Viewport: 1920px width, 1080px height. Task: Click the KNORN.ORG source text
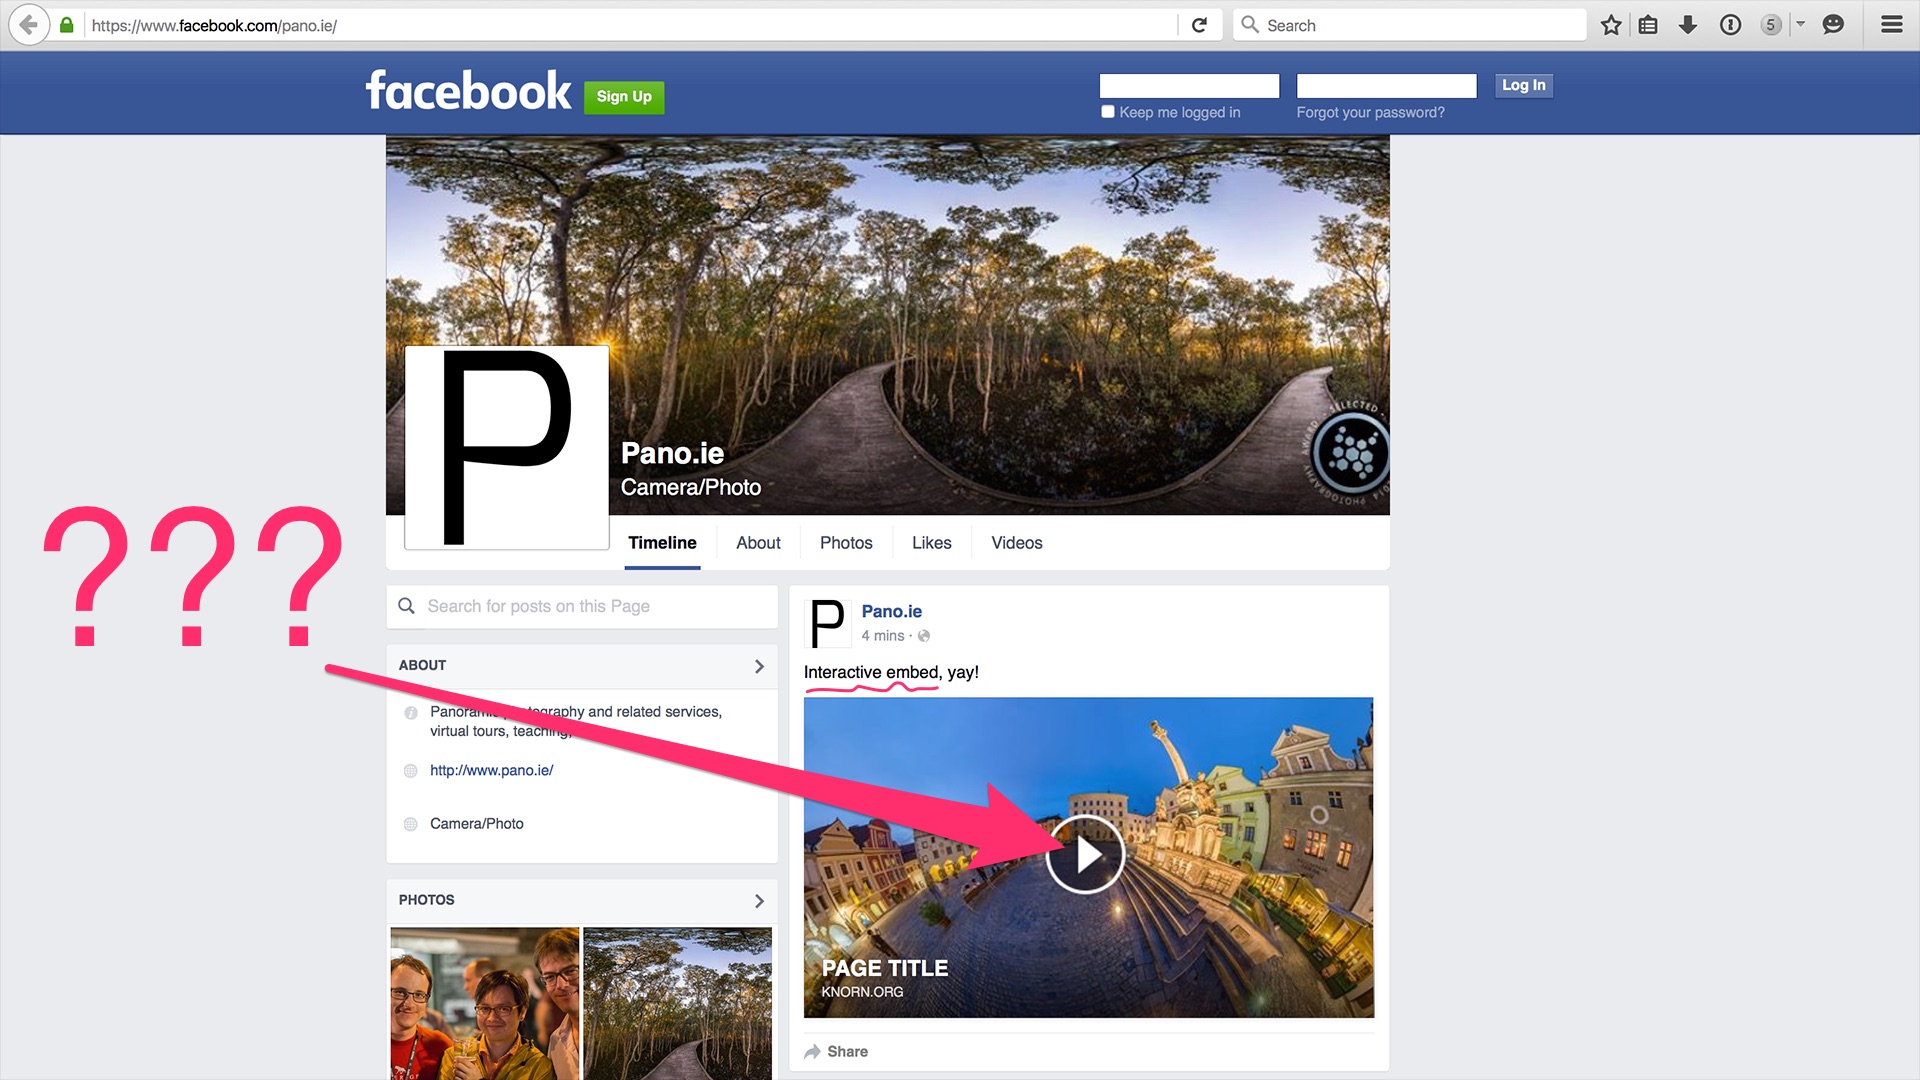(862, 992)
